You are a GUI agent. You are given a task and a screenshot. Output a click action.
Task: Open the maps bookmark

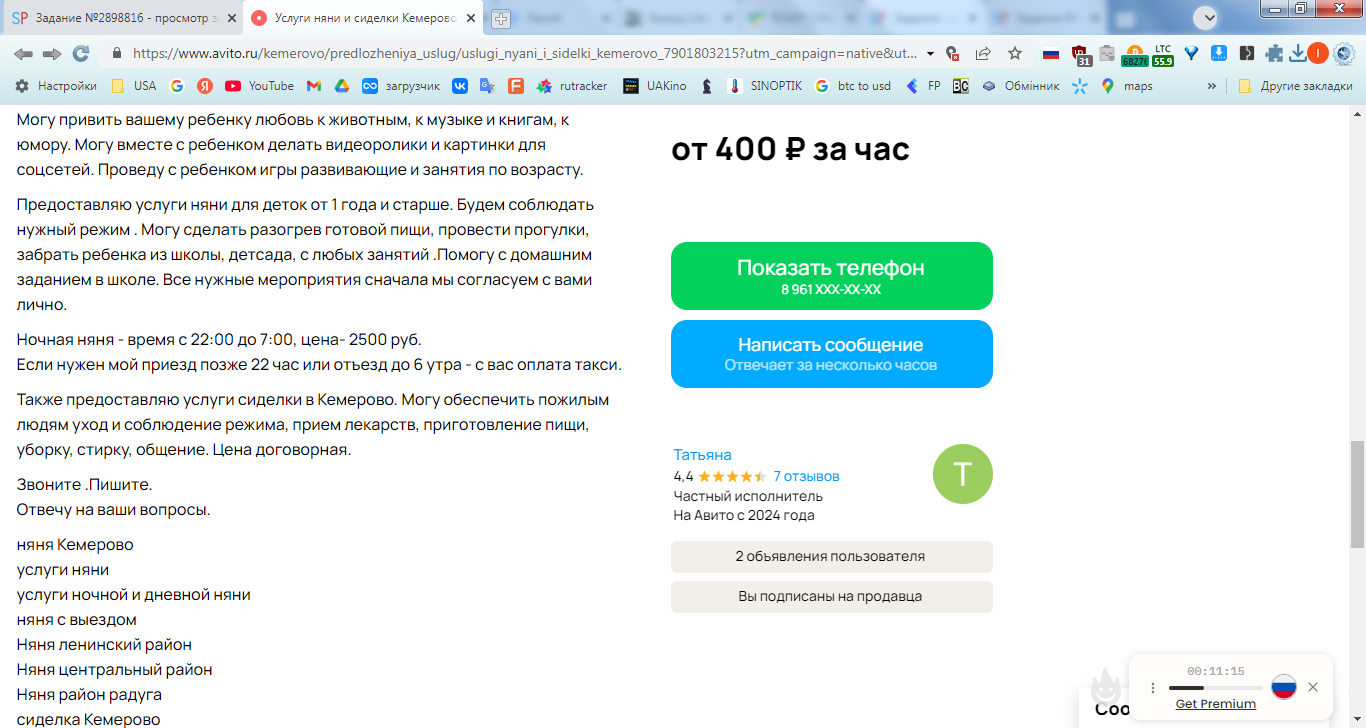(1127, 86)
